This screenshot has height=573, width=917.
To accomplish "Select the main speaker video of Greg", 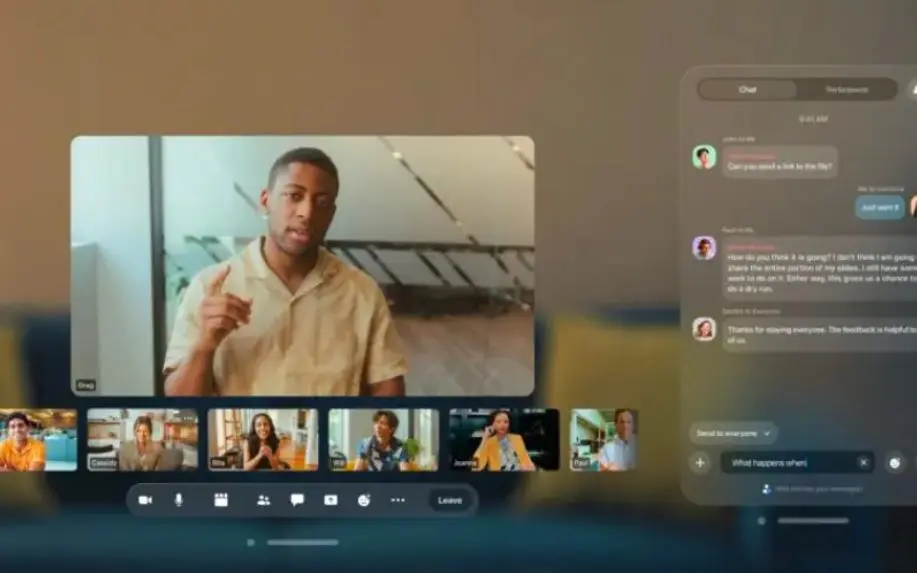I will pyautogui.click(x=302, y=266).
